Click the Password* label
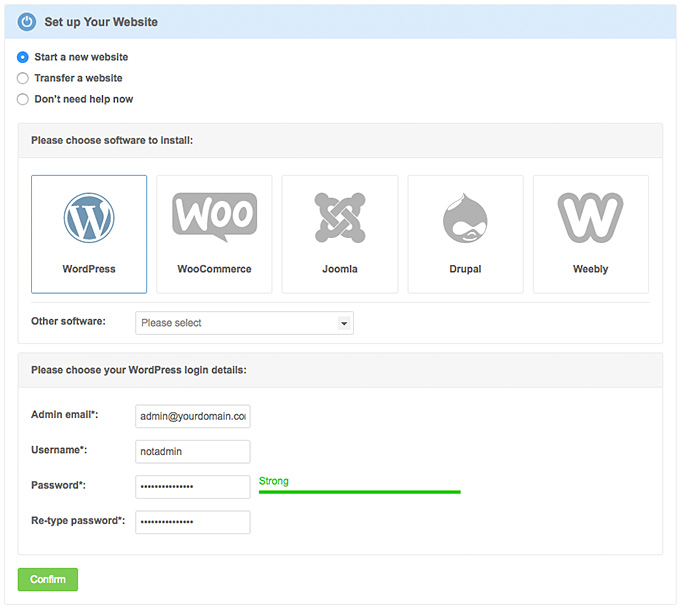Viewport: 680px width, 609px height. (59, 485)
